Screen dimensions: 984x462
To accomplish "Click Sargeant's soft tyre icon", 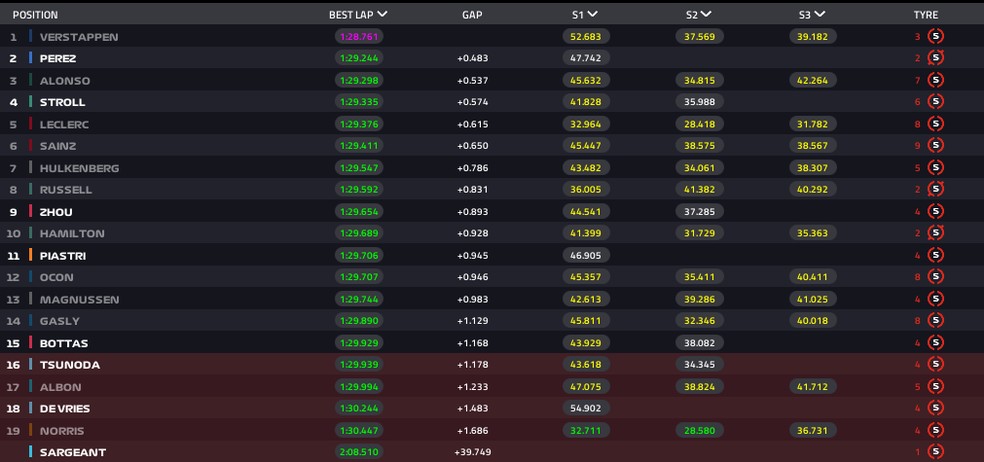I will click(935, 452).
